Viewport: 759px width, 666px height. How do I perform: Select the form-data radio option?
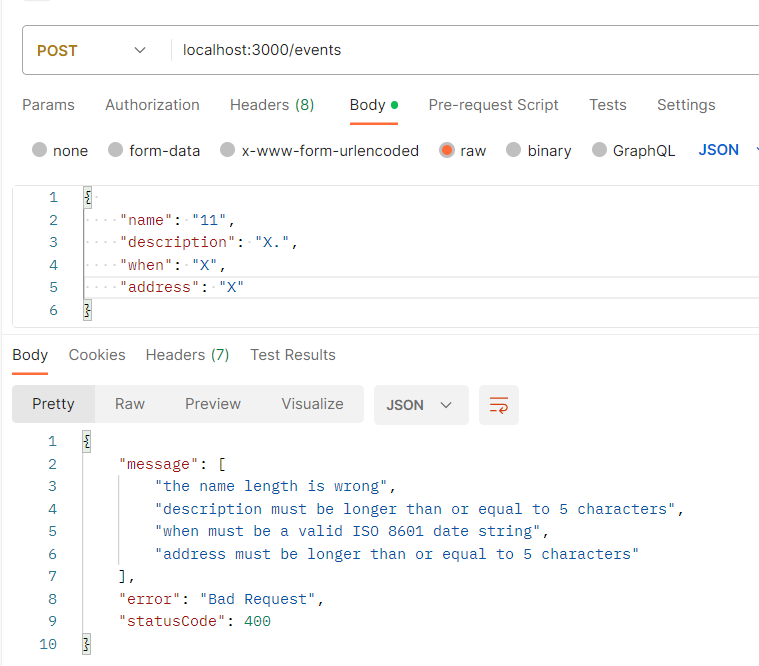(x=116, y=150)
